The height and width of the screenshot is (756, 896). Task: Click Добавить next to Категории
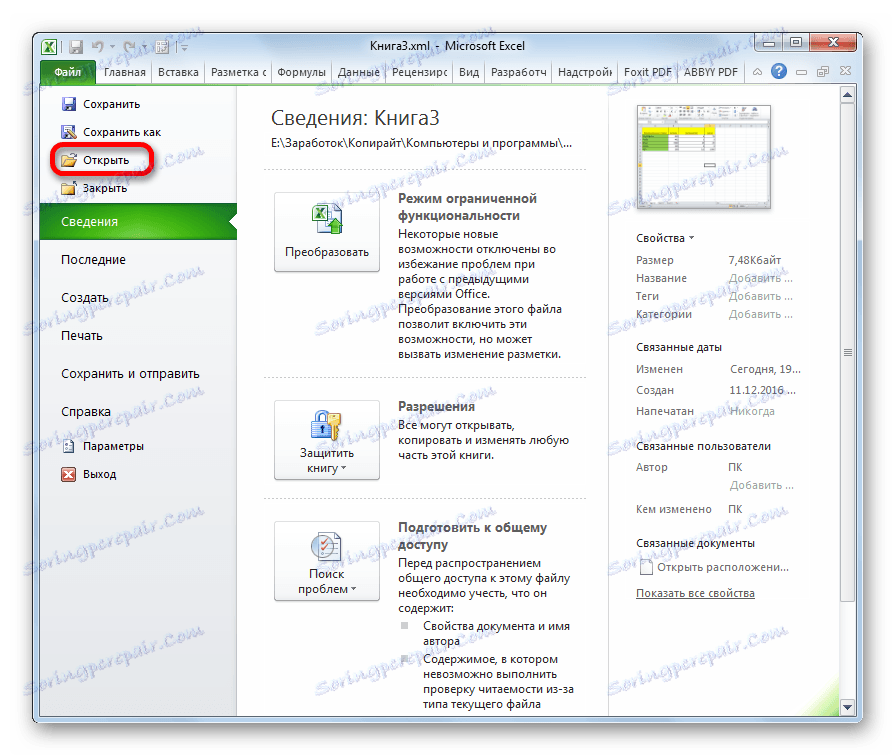coord(761,314)
